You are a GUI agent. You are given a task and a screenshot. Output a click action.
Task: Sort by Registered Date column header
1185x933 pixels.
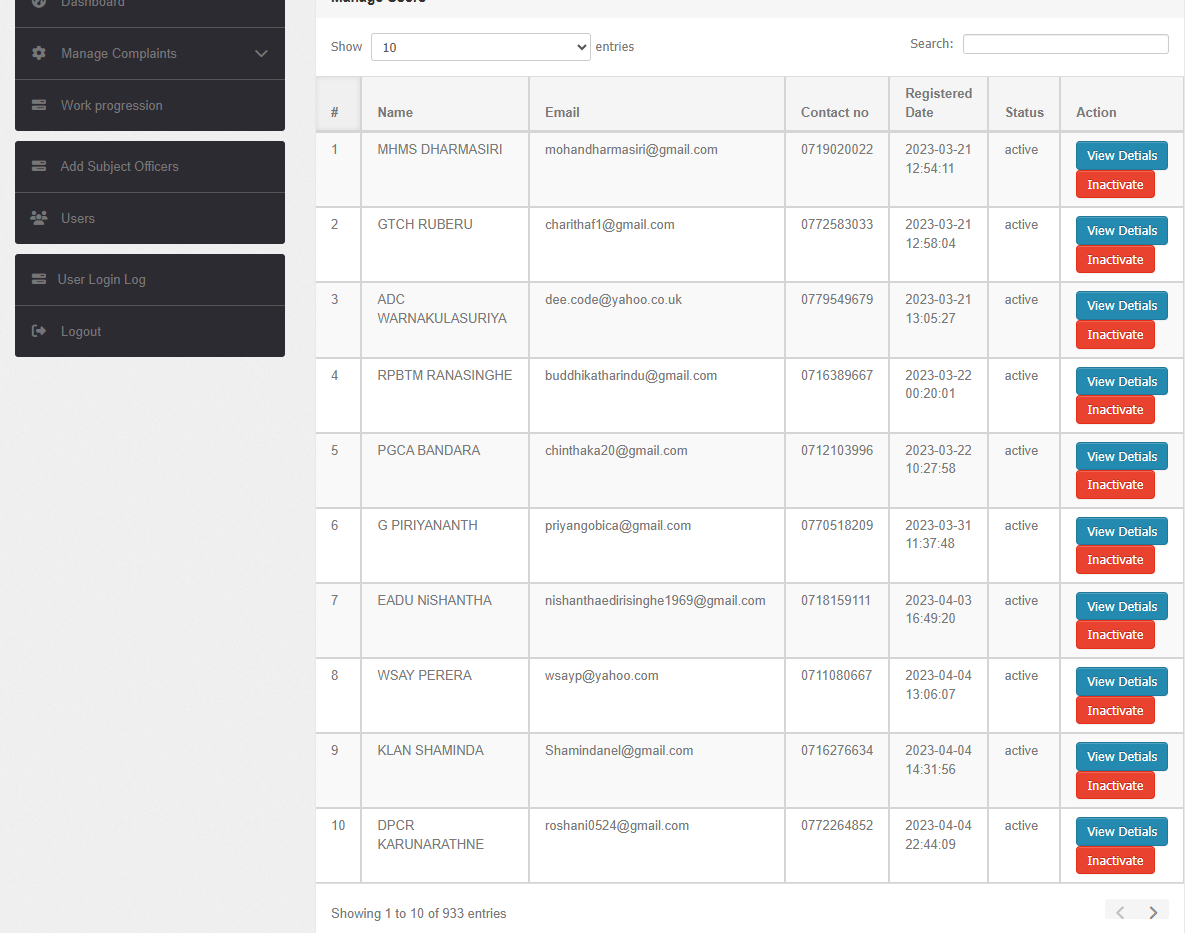938,103
